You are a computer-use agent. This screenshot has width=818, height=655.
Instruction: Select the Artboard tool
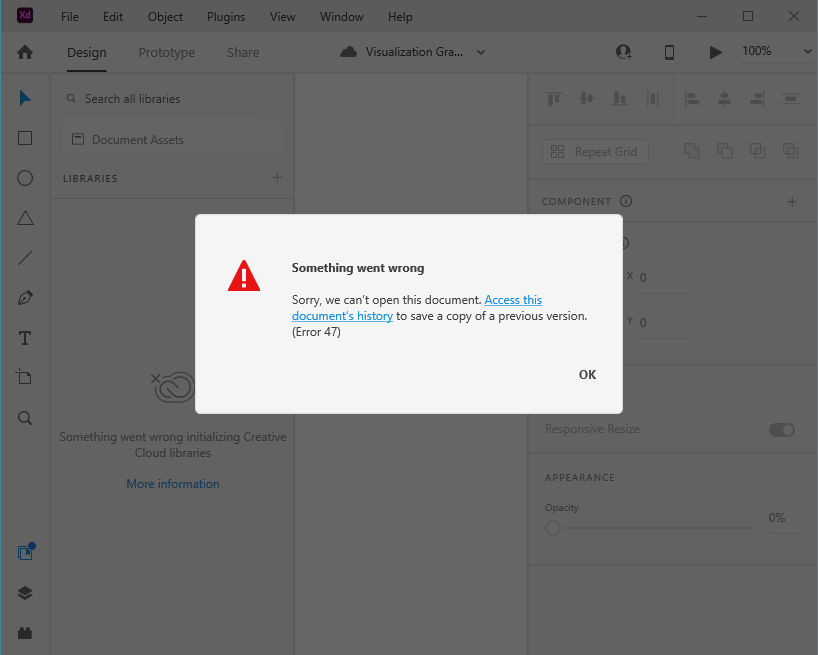(24, 378)
